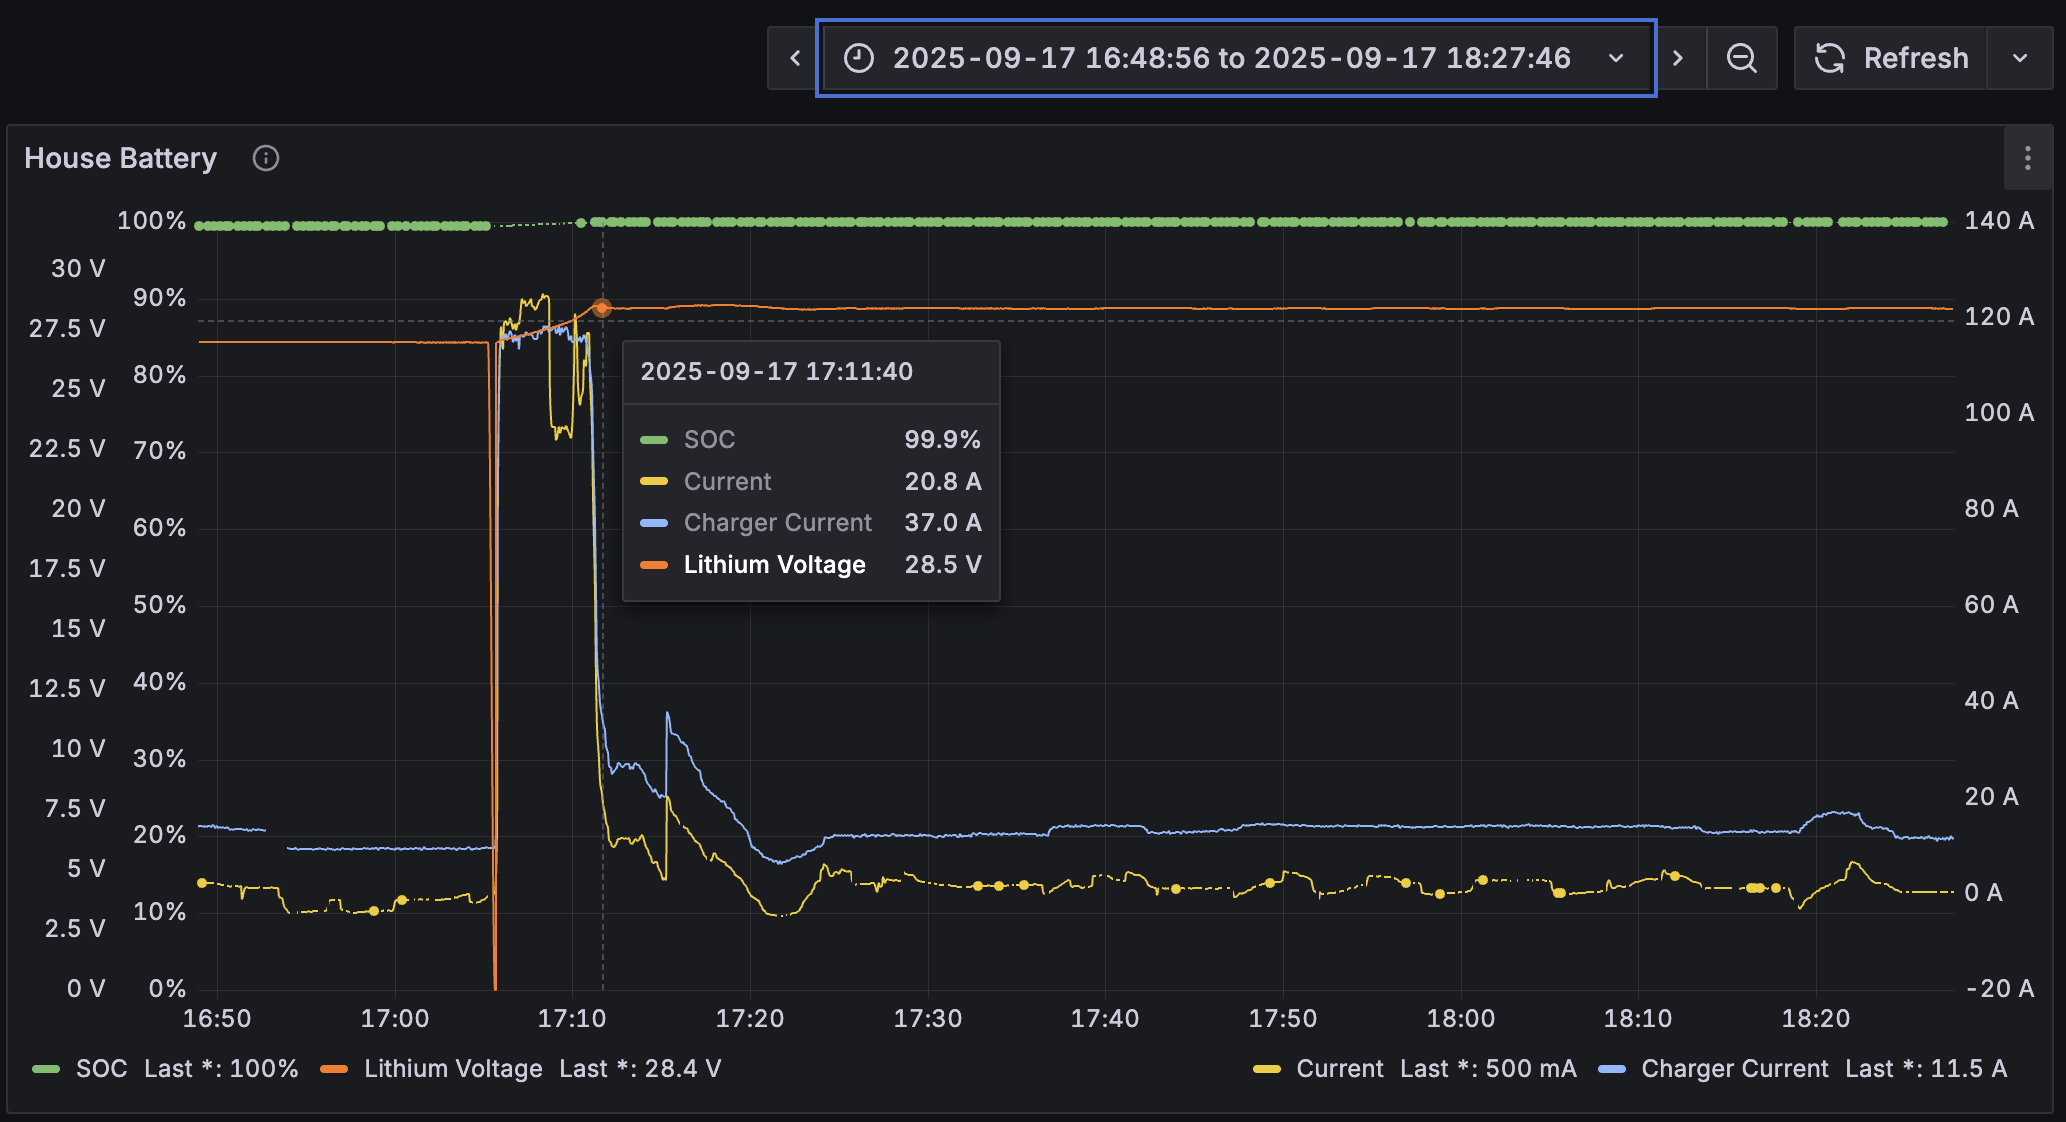2066x1122 pixels.
Task: Click the zoom out time range icon
Action: (1741, 58)
